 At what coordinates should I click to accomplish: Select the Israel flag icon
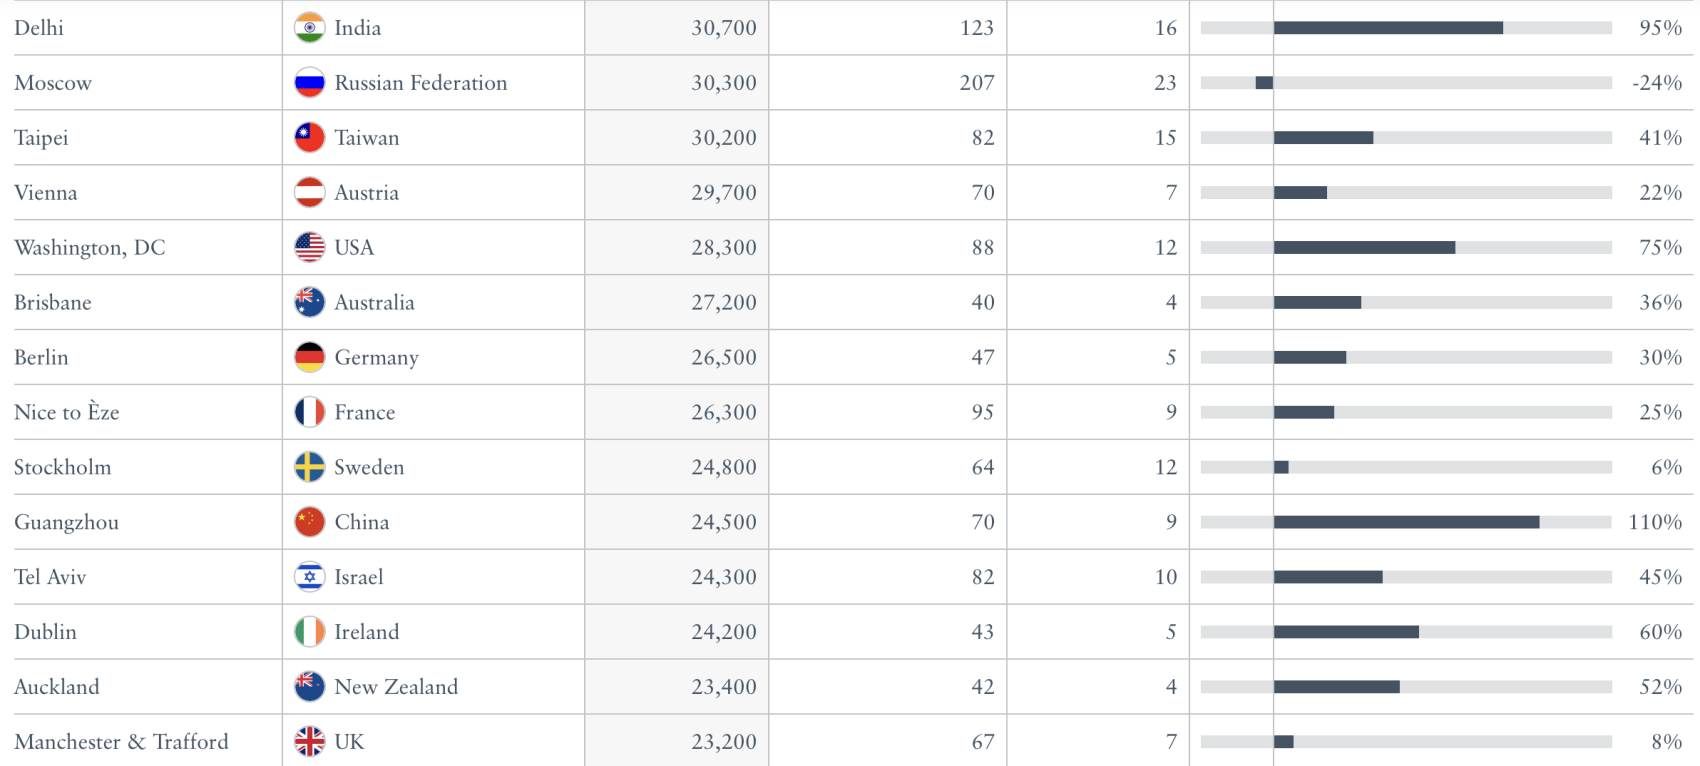click(310, 578)
